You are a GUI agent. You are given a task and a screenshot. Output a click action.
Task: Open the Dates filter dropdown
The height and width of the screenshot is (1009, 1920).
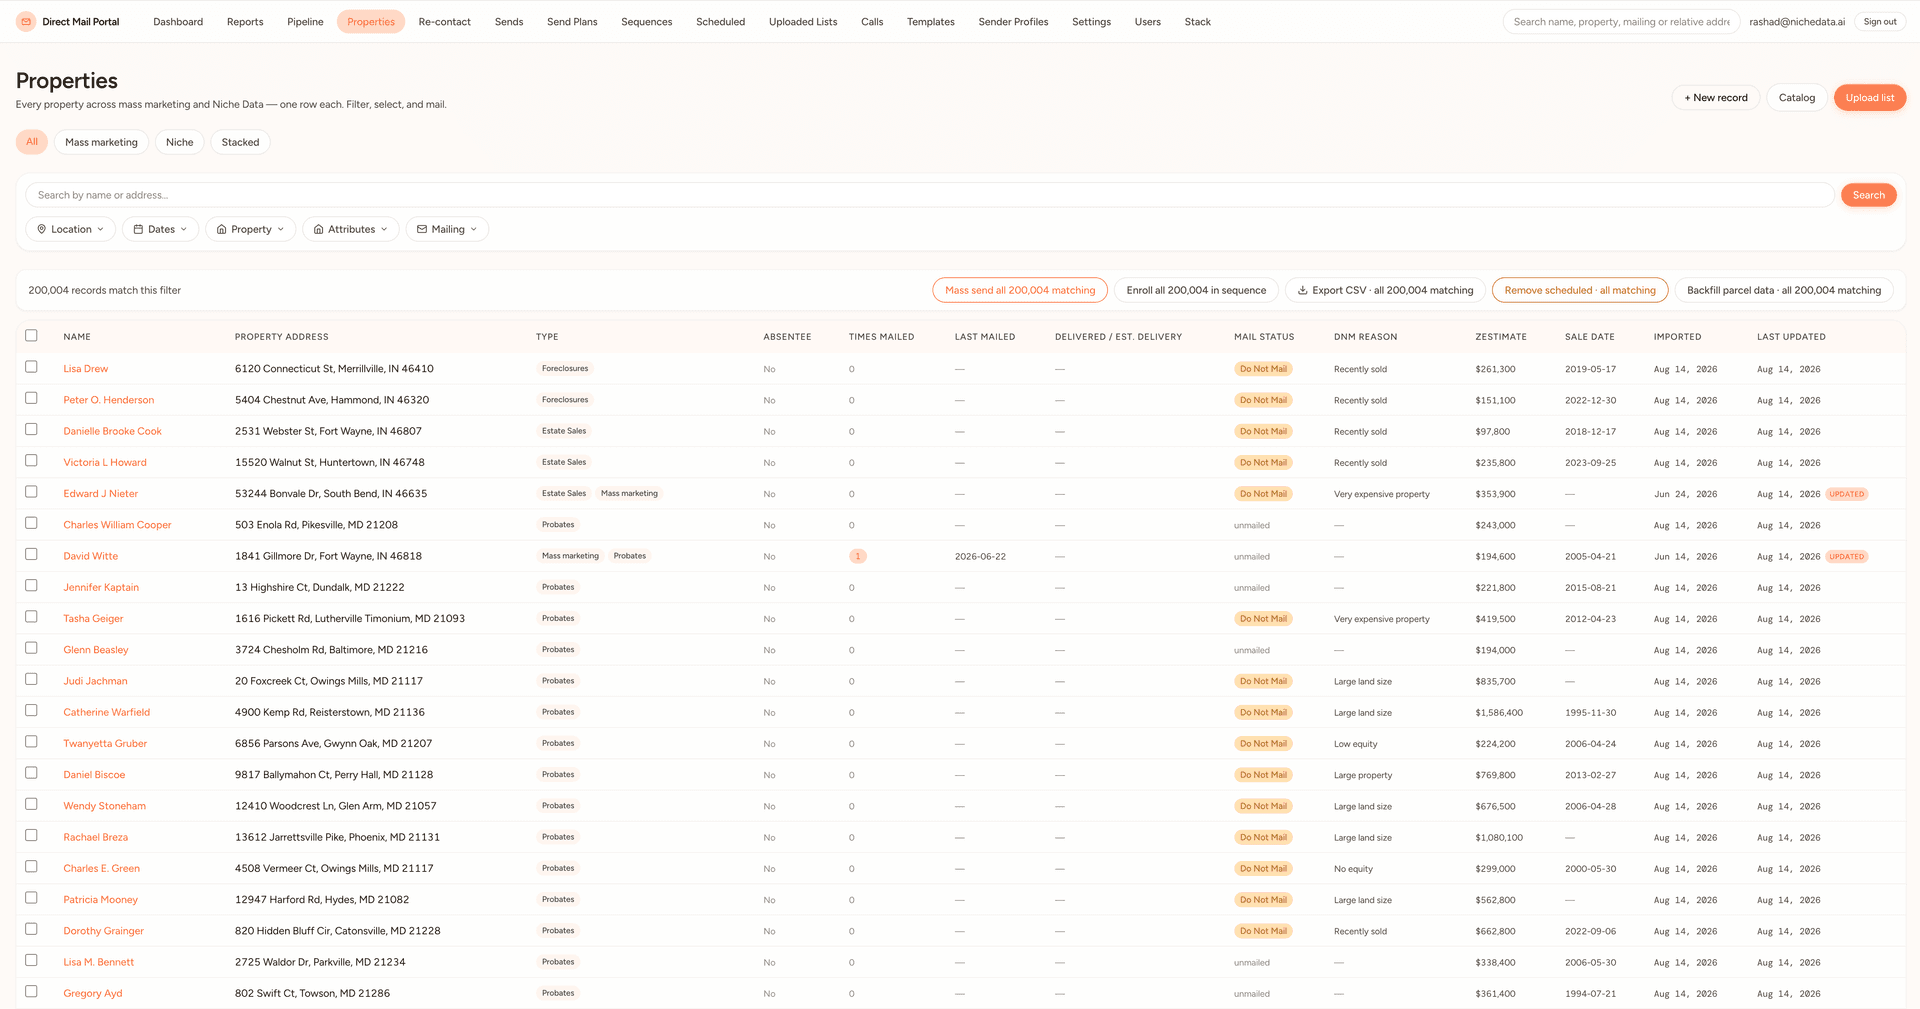coord(160,229)
